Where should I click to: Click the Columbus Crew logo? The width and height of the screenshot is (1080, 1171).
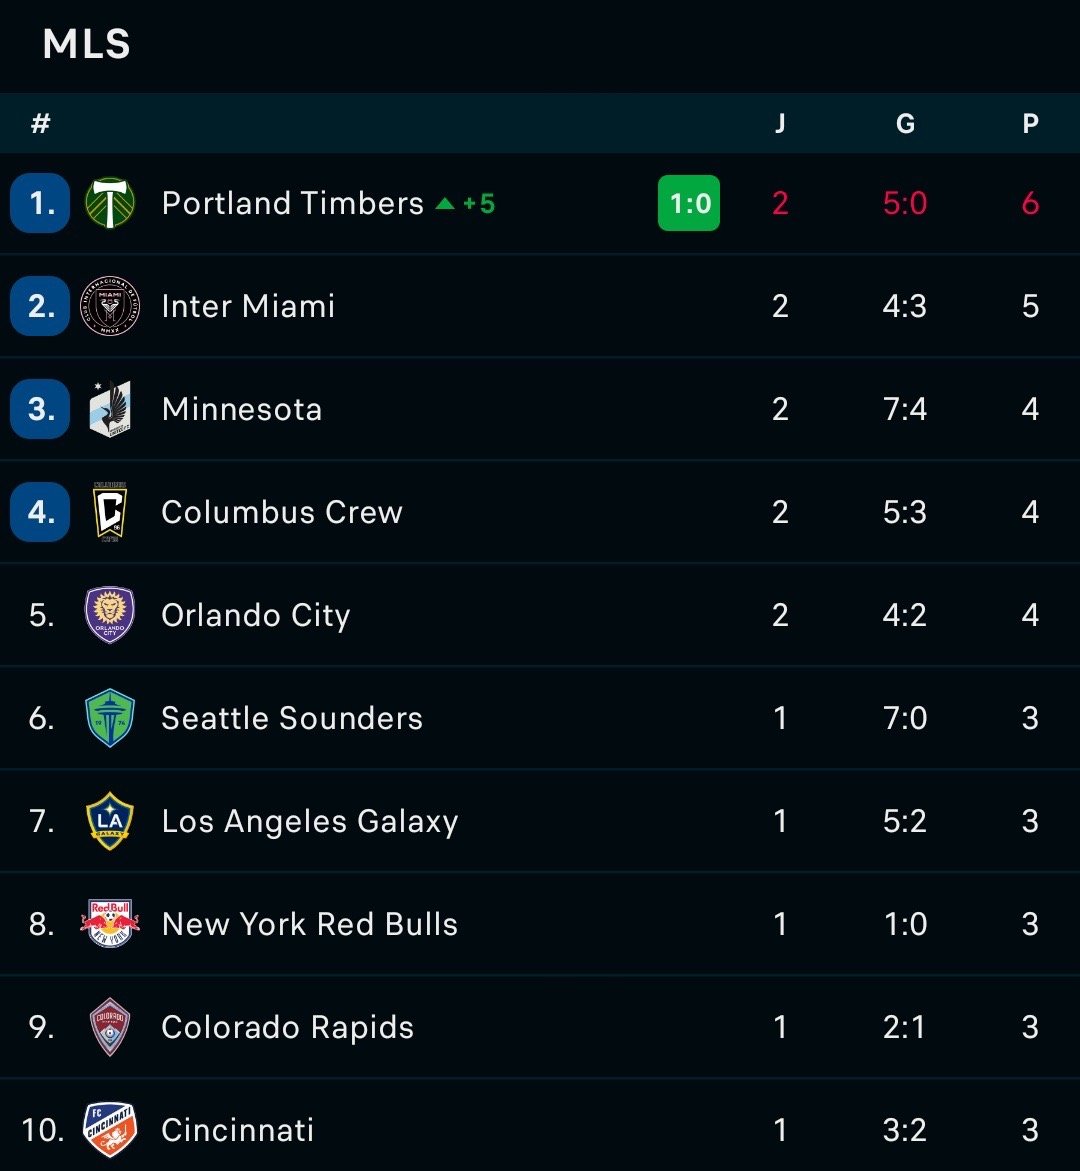point(110,512)
